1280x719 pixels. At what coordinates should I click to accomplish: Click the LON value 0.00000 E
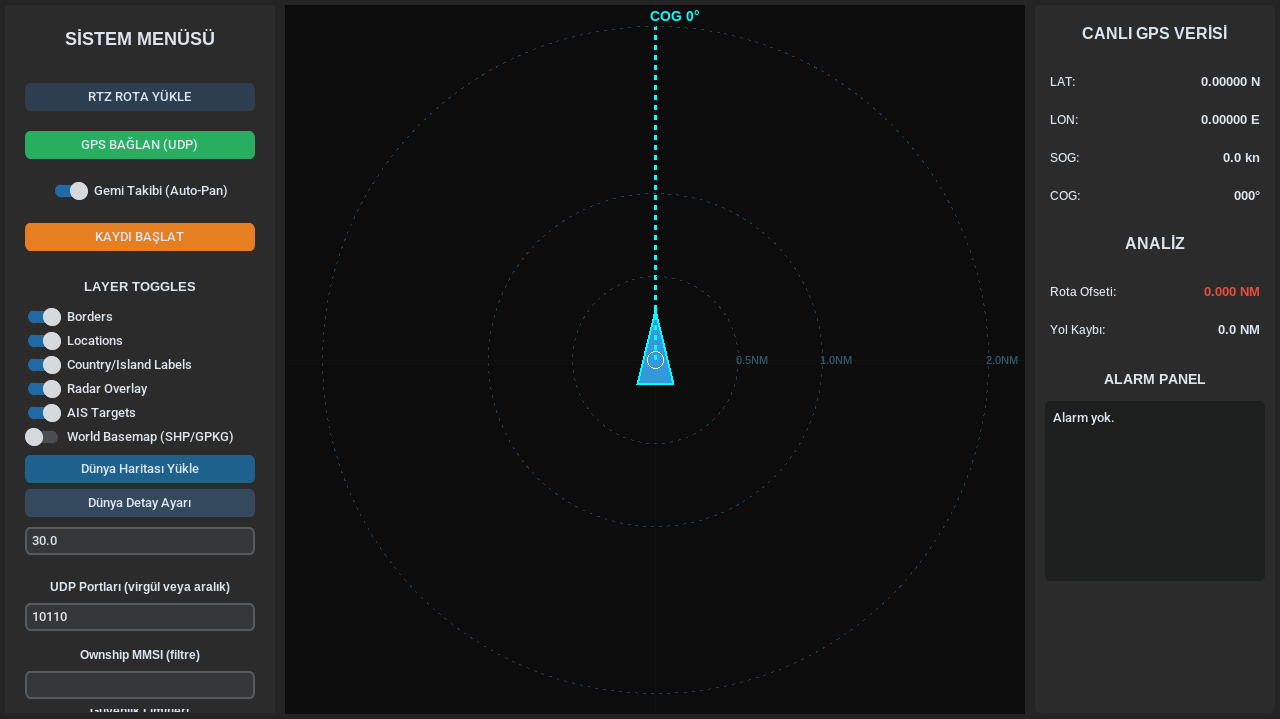(1230, 120)
